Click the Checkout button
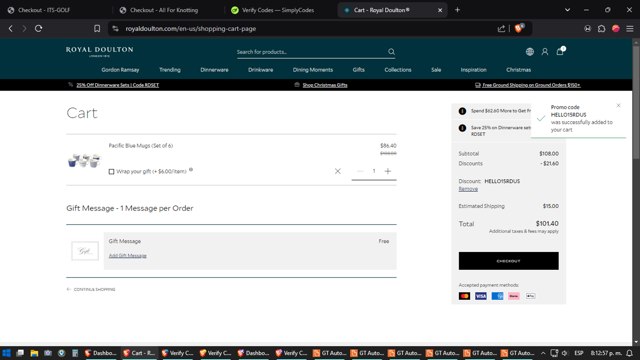Screen dimensions: 640x360 509,261
